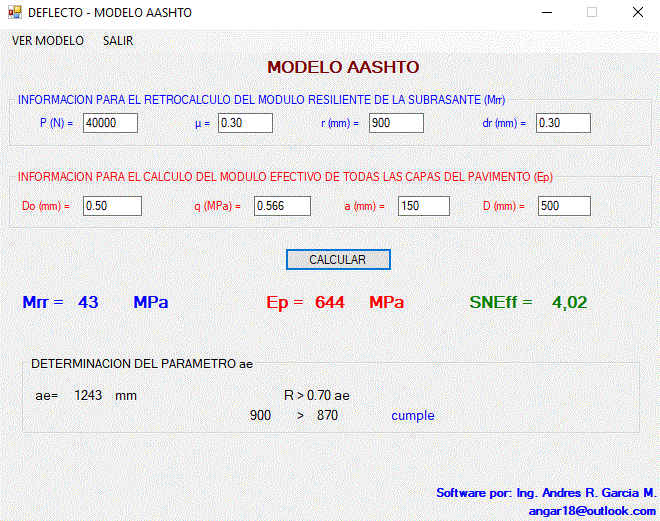Click the 'Ep =' result label
The width and height of the screenshot is (660, 521).
click(285, 303)
